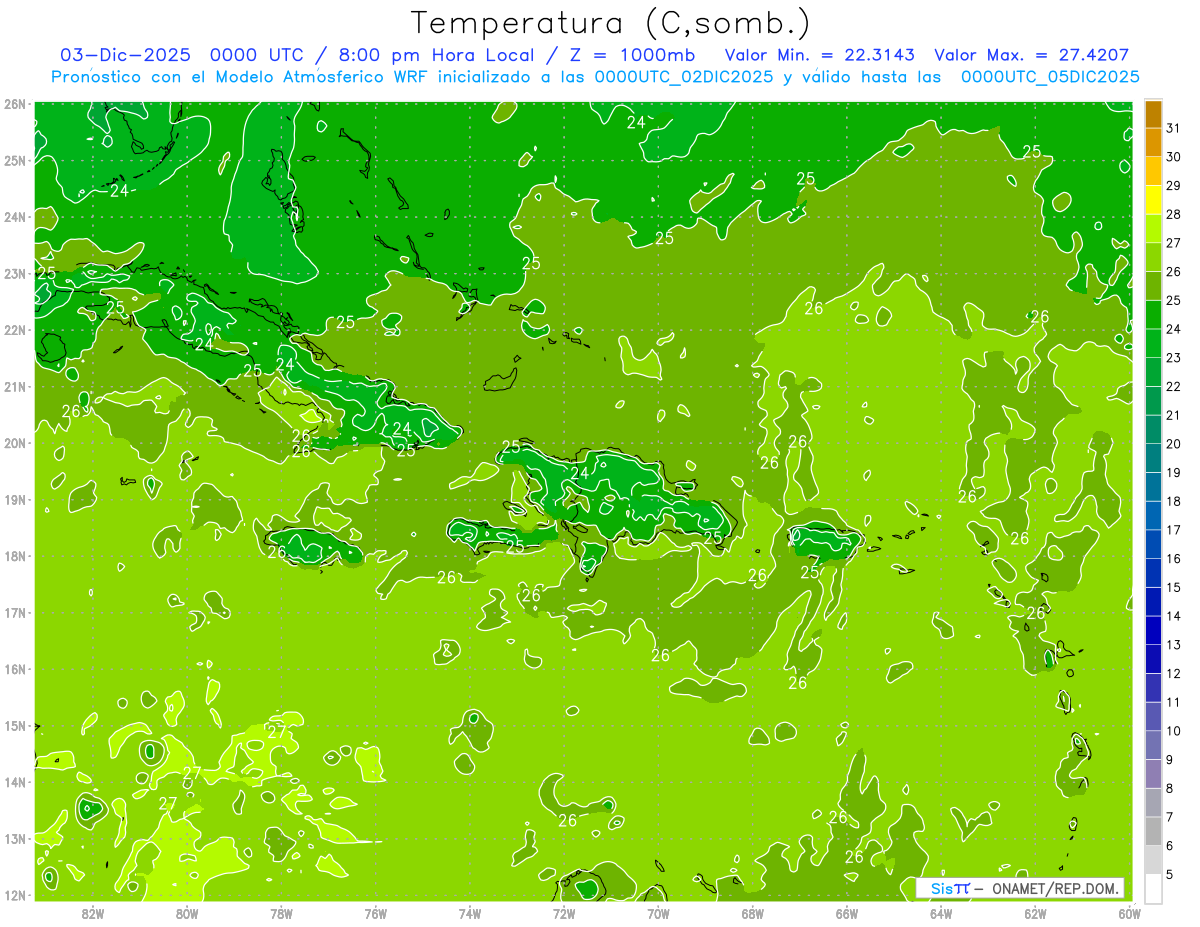1200x927 pixels.
Task: Pick the purple color bar segment between 8 and 9
Action: 1153,773
